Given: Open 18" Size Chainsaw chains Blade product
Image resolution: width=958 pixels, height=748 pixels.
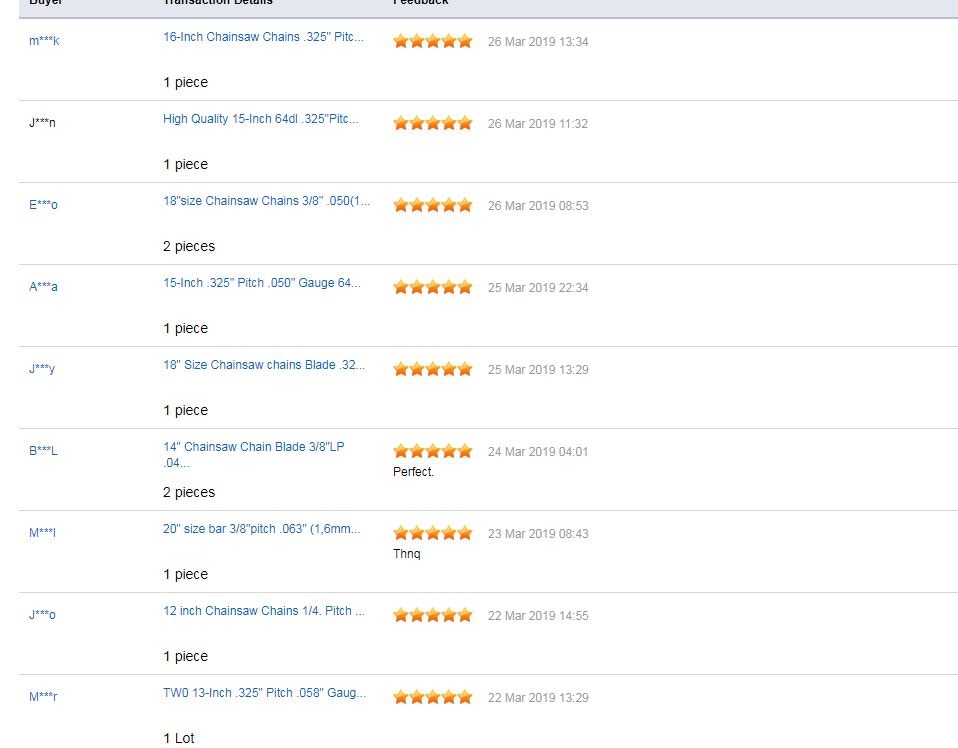Looking at the screenshot, I should 264,365.
